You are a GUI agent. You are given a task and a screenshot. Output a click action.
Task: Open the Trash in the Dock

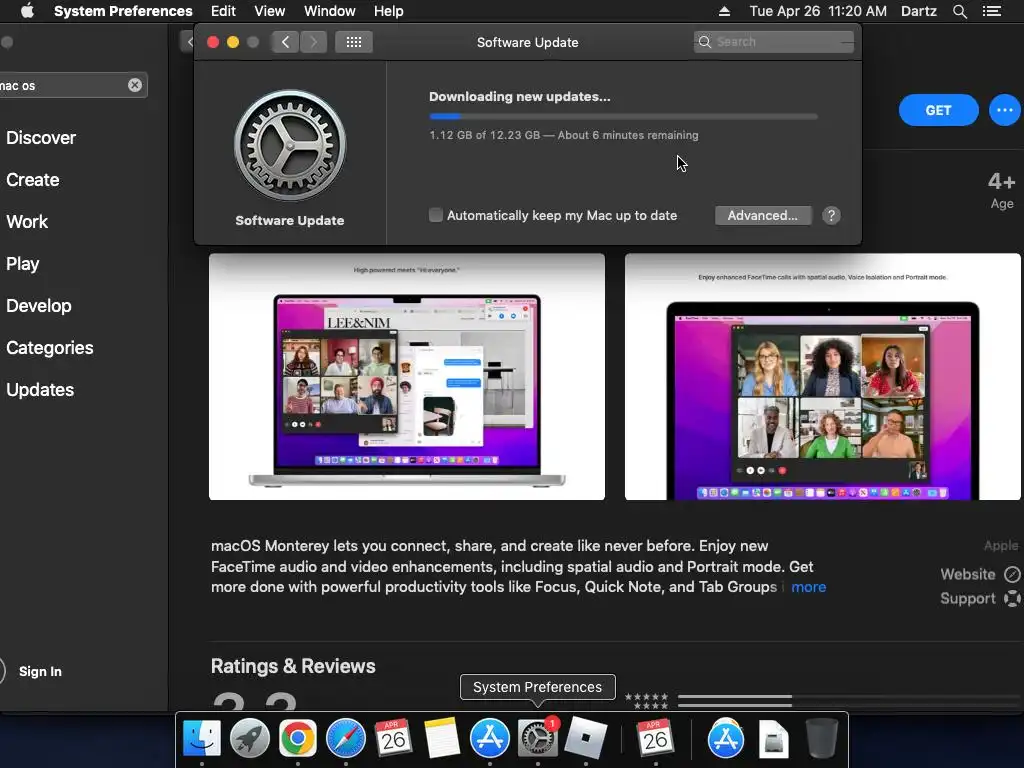click(x=822, y=738)
